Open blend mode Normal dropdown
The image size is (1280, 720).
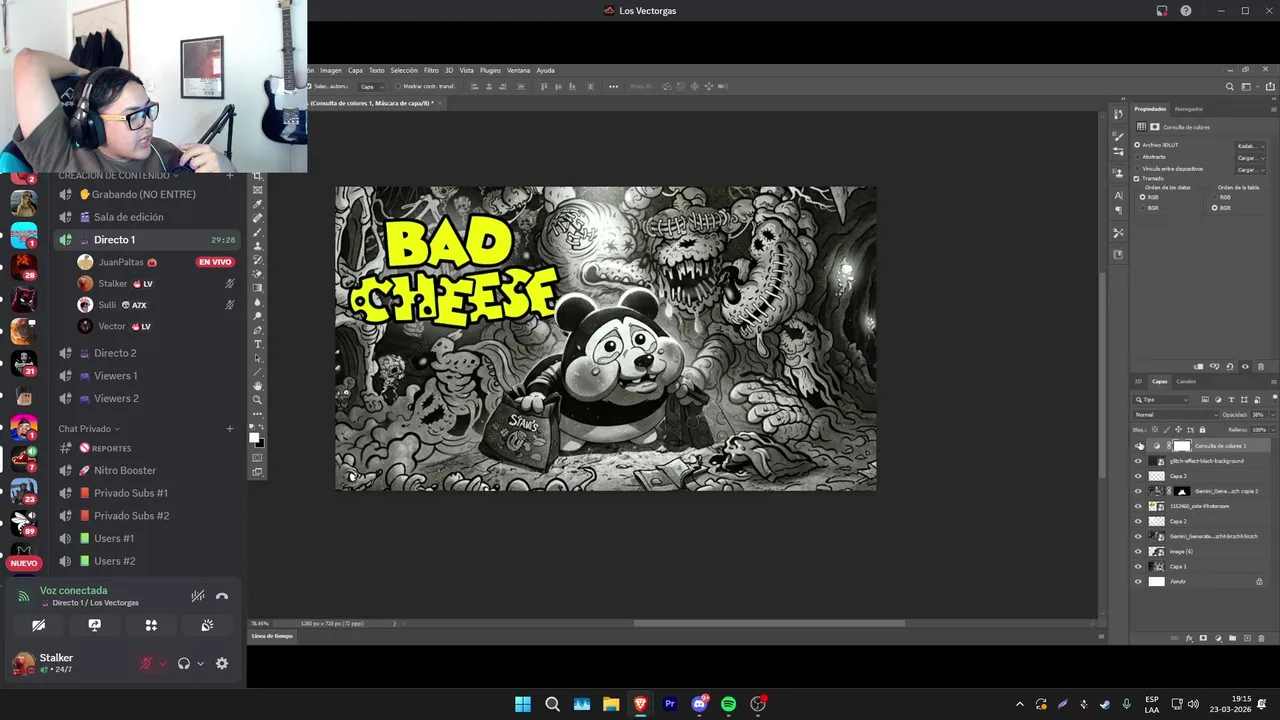coord(1176,415)
